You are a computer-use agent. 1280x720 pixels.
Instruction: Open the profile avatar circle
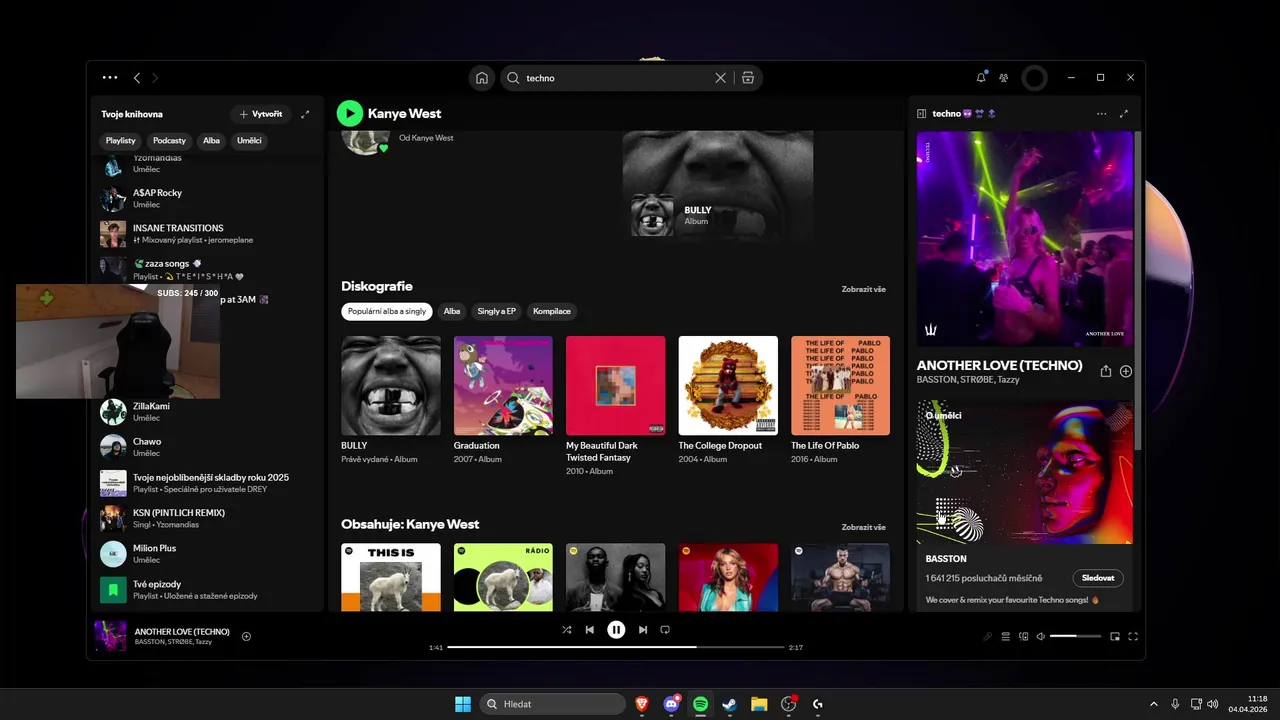(1035, 78)
